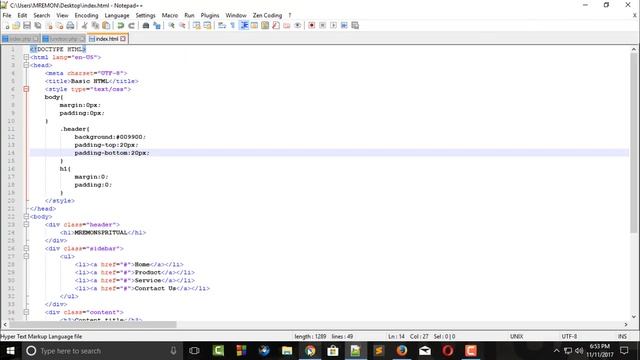The image size is (640, 360).
Task: Undo the last edit with the green arrow
Action: click(120, 26)
